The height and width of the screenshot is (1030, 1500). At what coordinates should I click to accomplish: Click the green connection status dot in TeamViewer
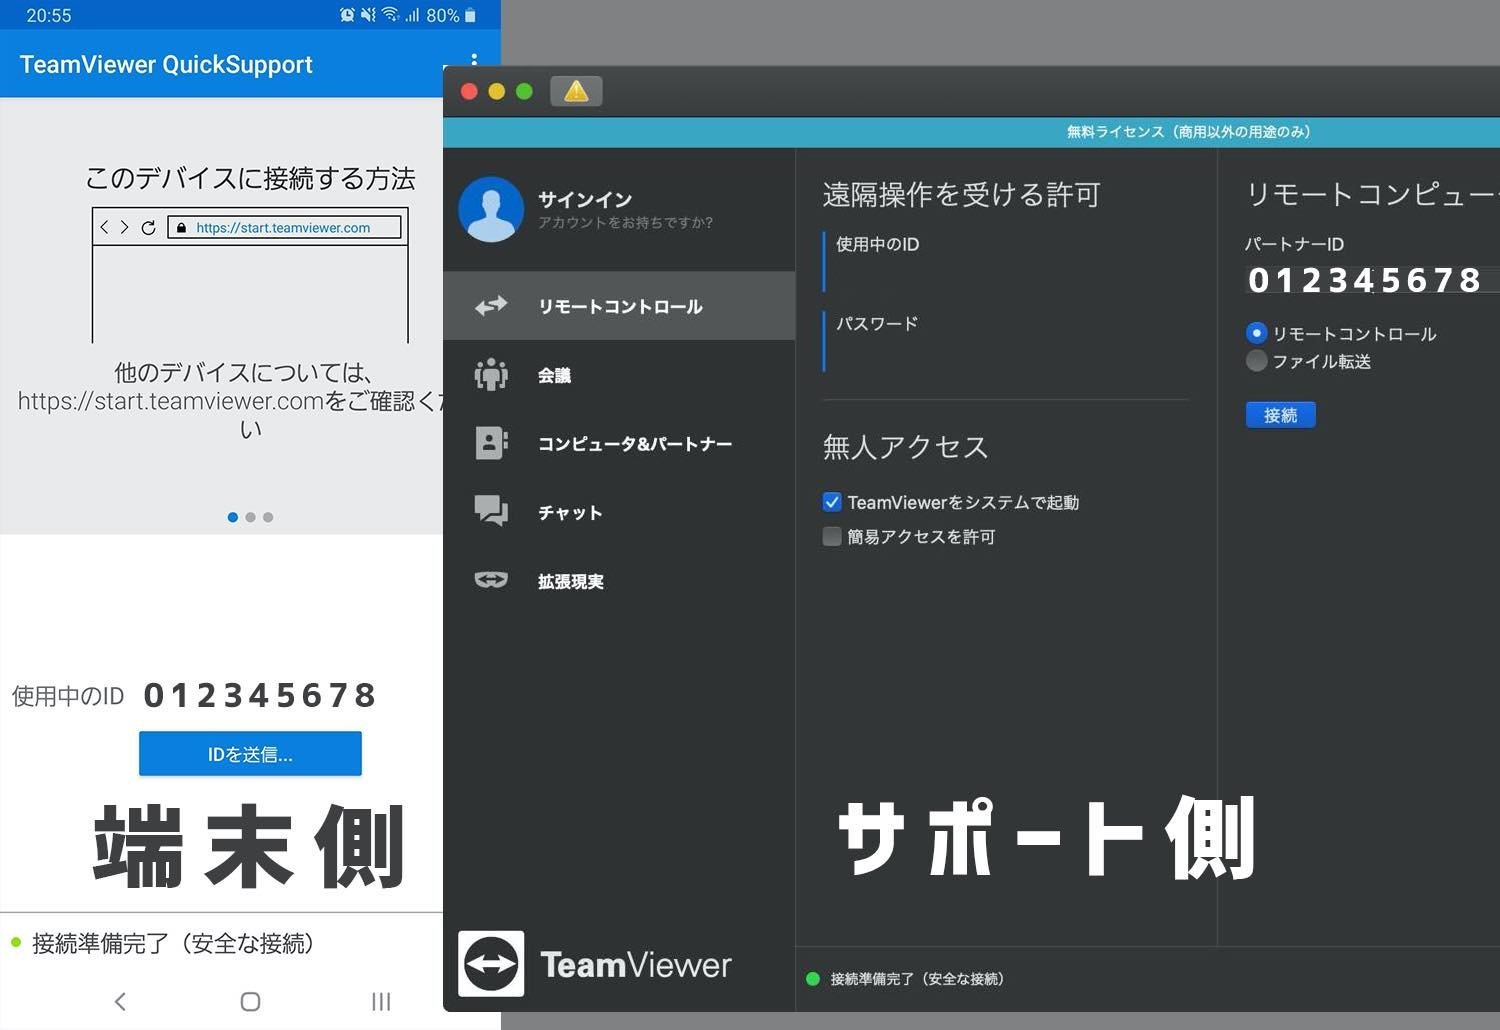tap(813, 979)
